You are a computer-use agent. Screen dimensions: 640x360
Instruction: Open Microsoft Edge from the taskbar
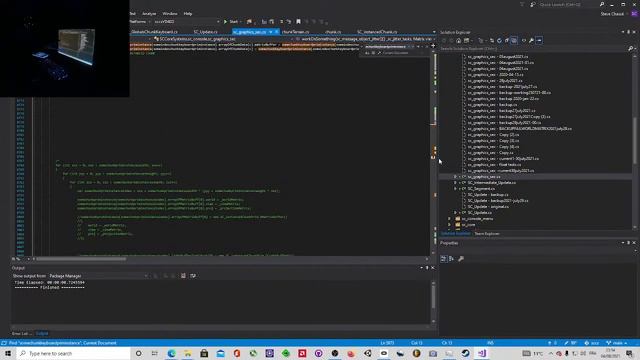point(171,353)
